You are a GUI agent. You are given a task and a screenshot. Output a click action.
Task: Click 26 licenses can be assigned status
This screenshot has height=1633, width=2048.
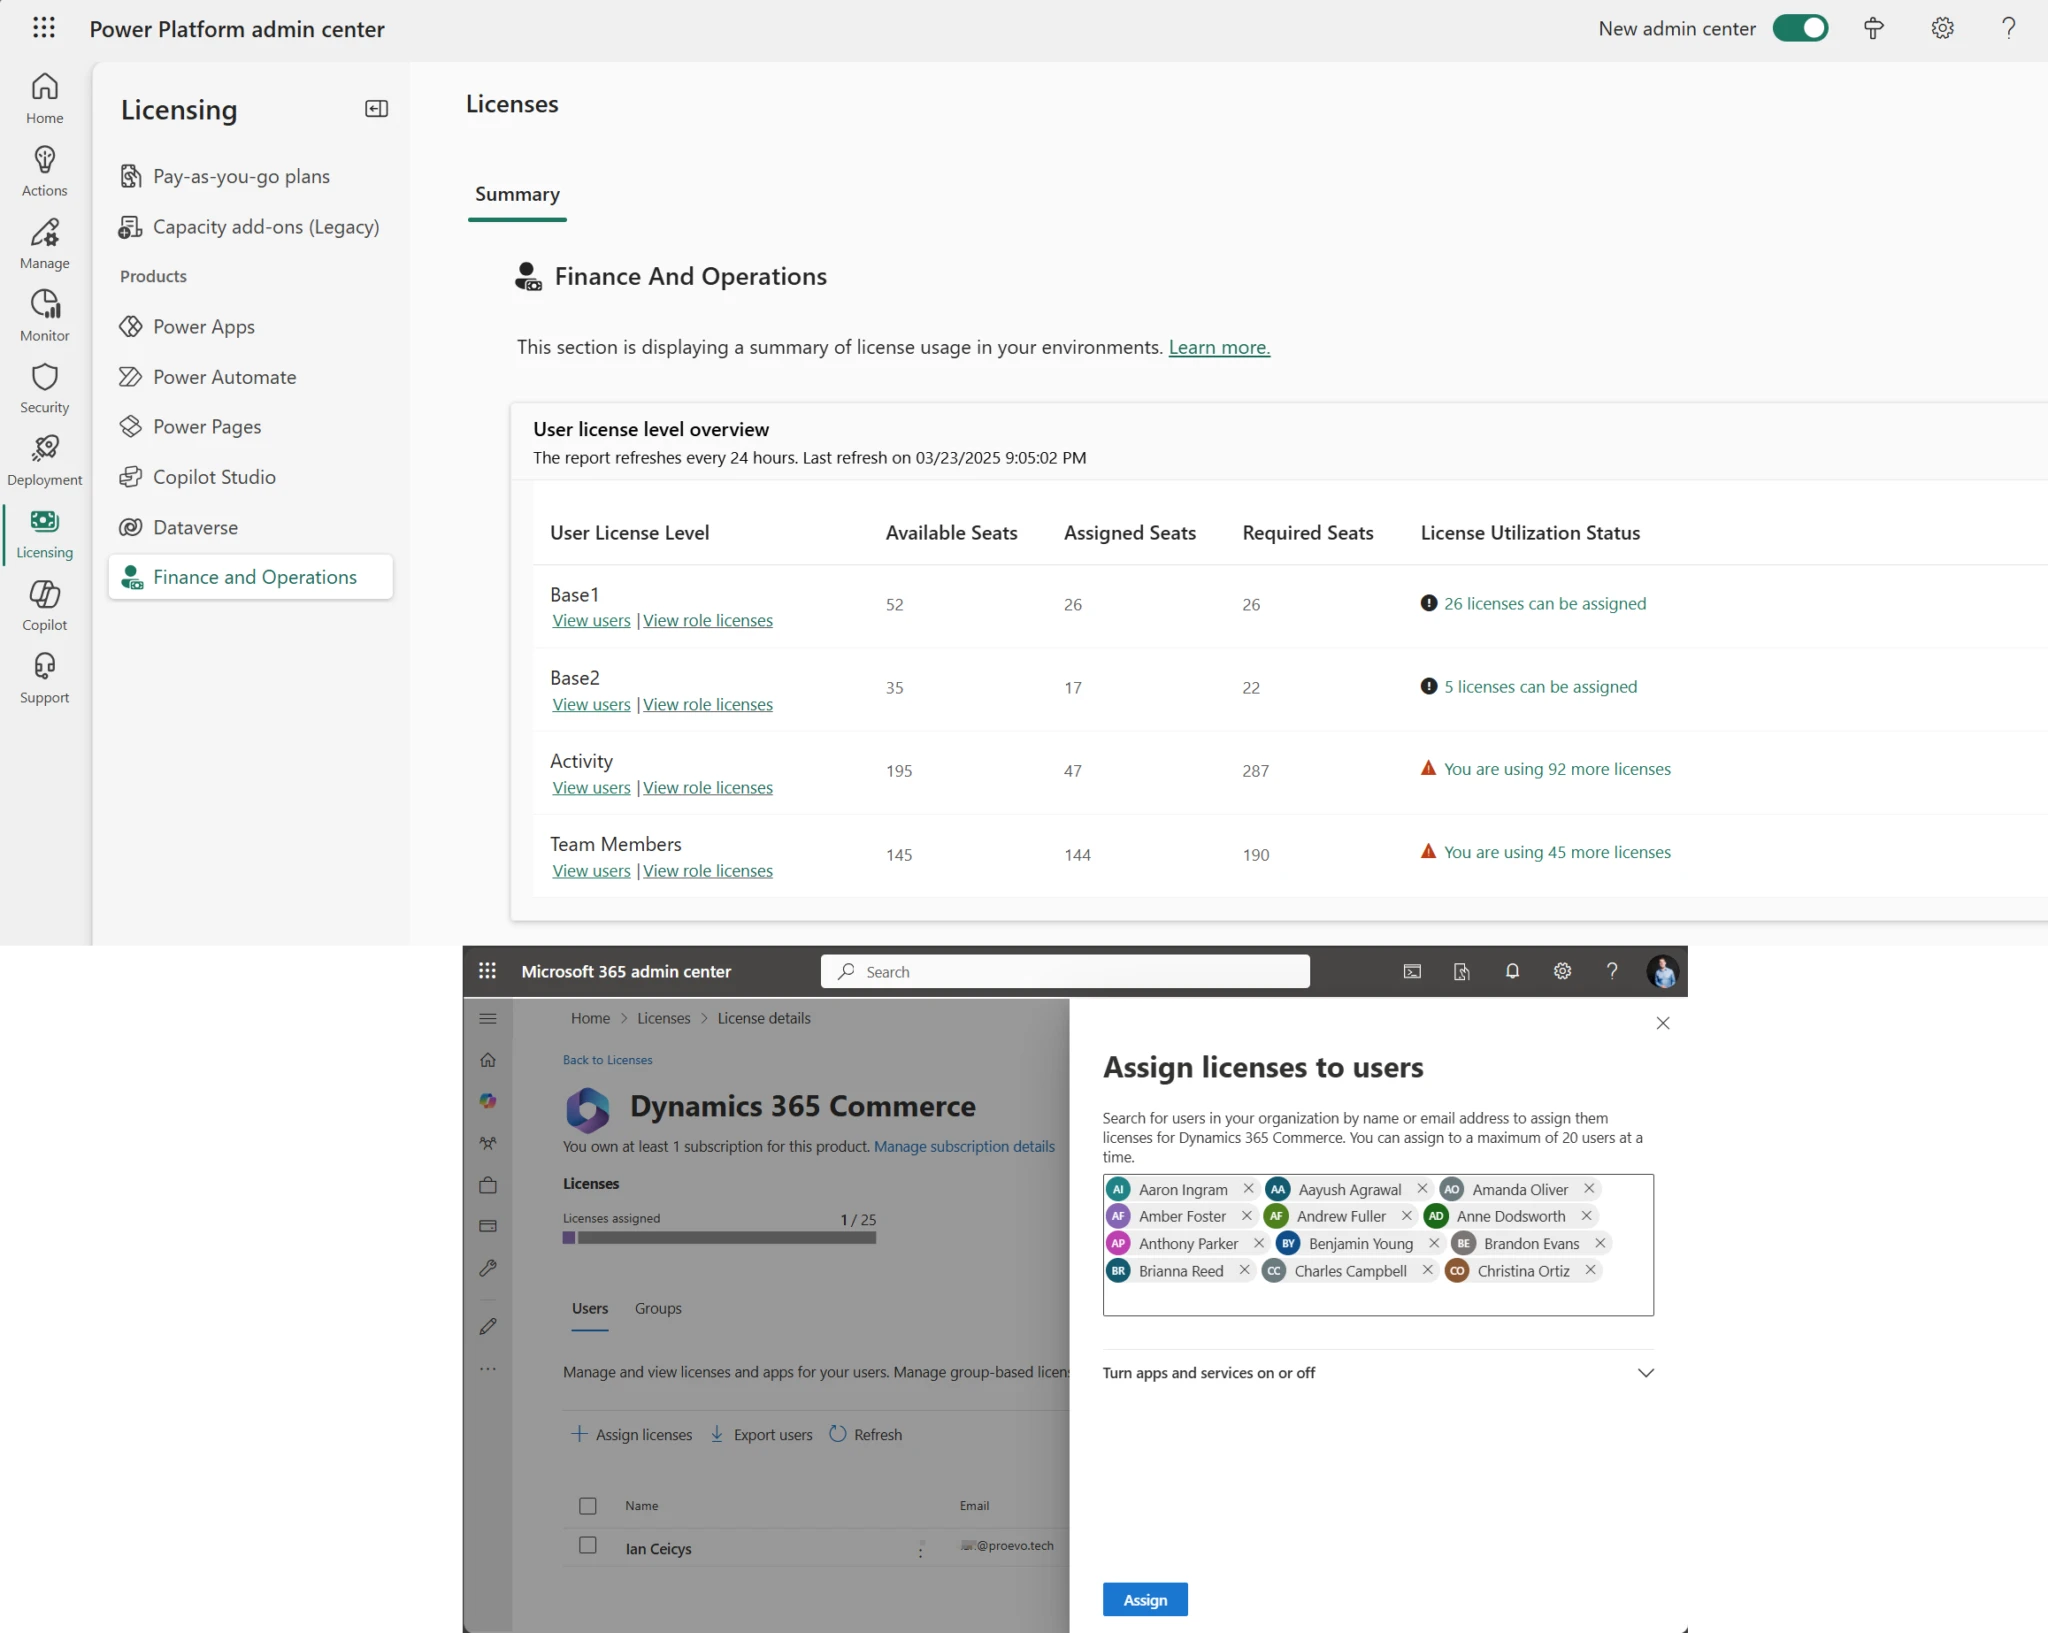[1545, 603]
